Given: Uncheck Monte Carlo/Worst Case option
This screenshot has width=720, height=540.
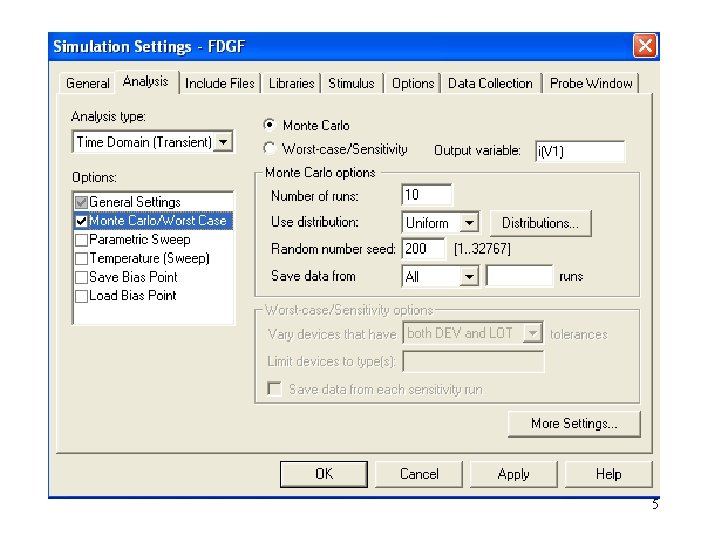Looking at the screenshot, I should tap(81, 221).
